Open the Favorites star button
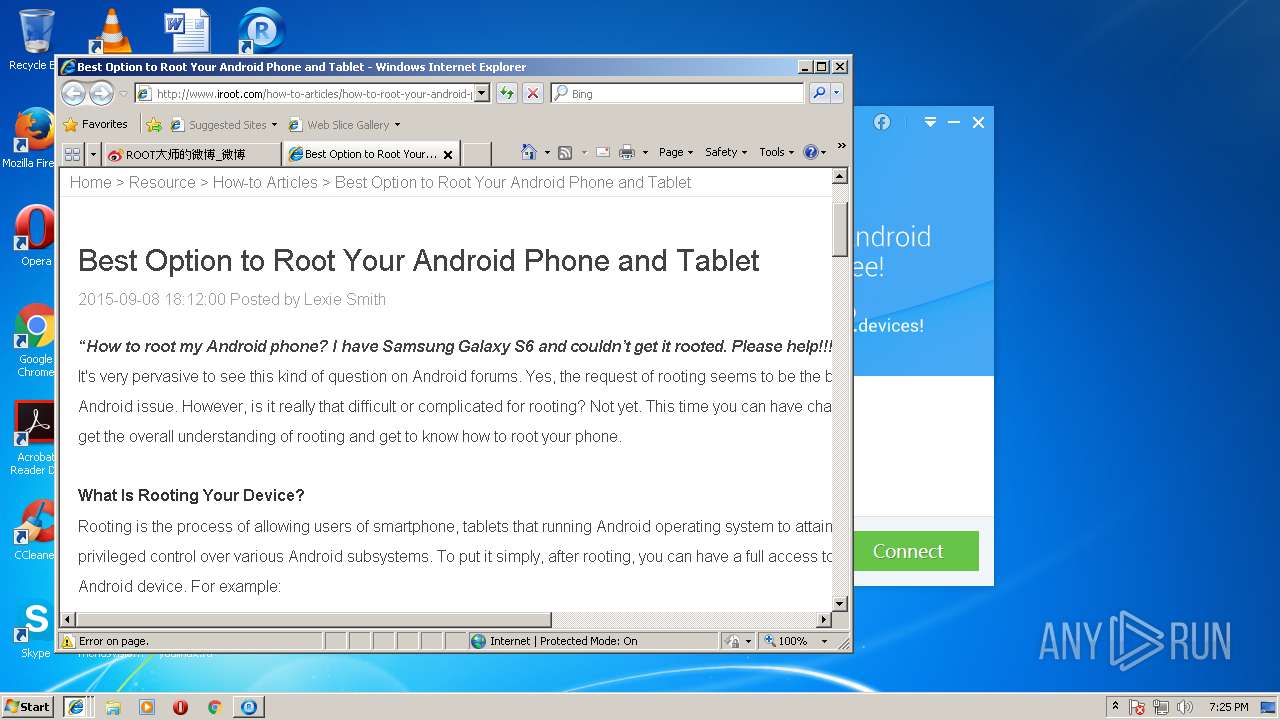Viewport: 1280px width, 720px height. [x=96, y=124]
